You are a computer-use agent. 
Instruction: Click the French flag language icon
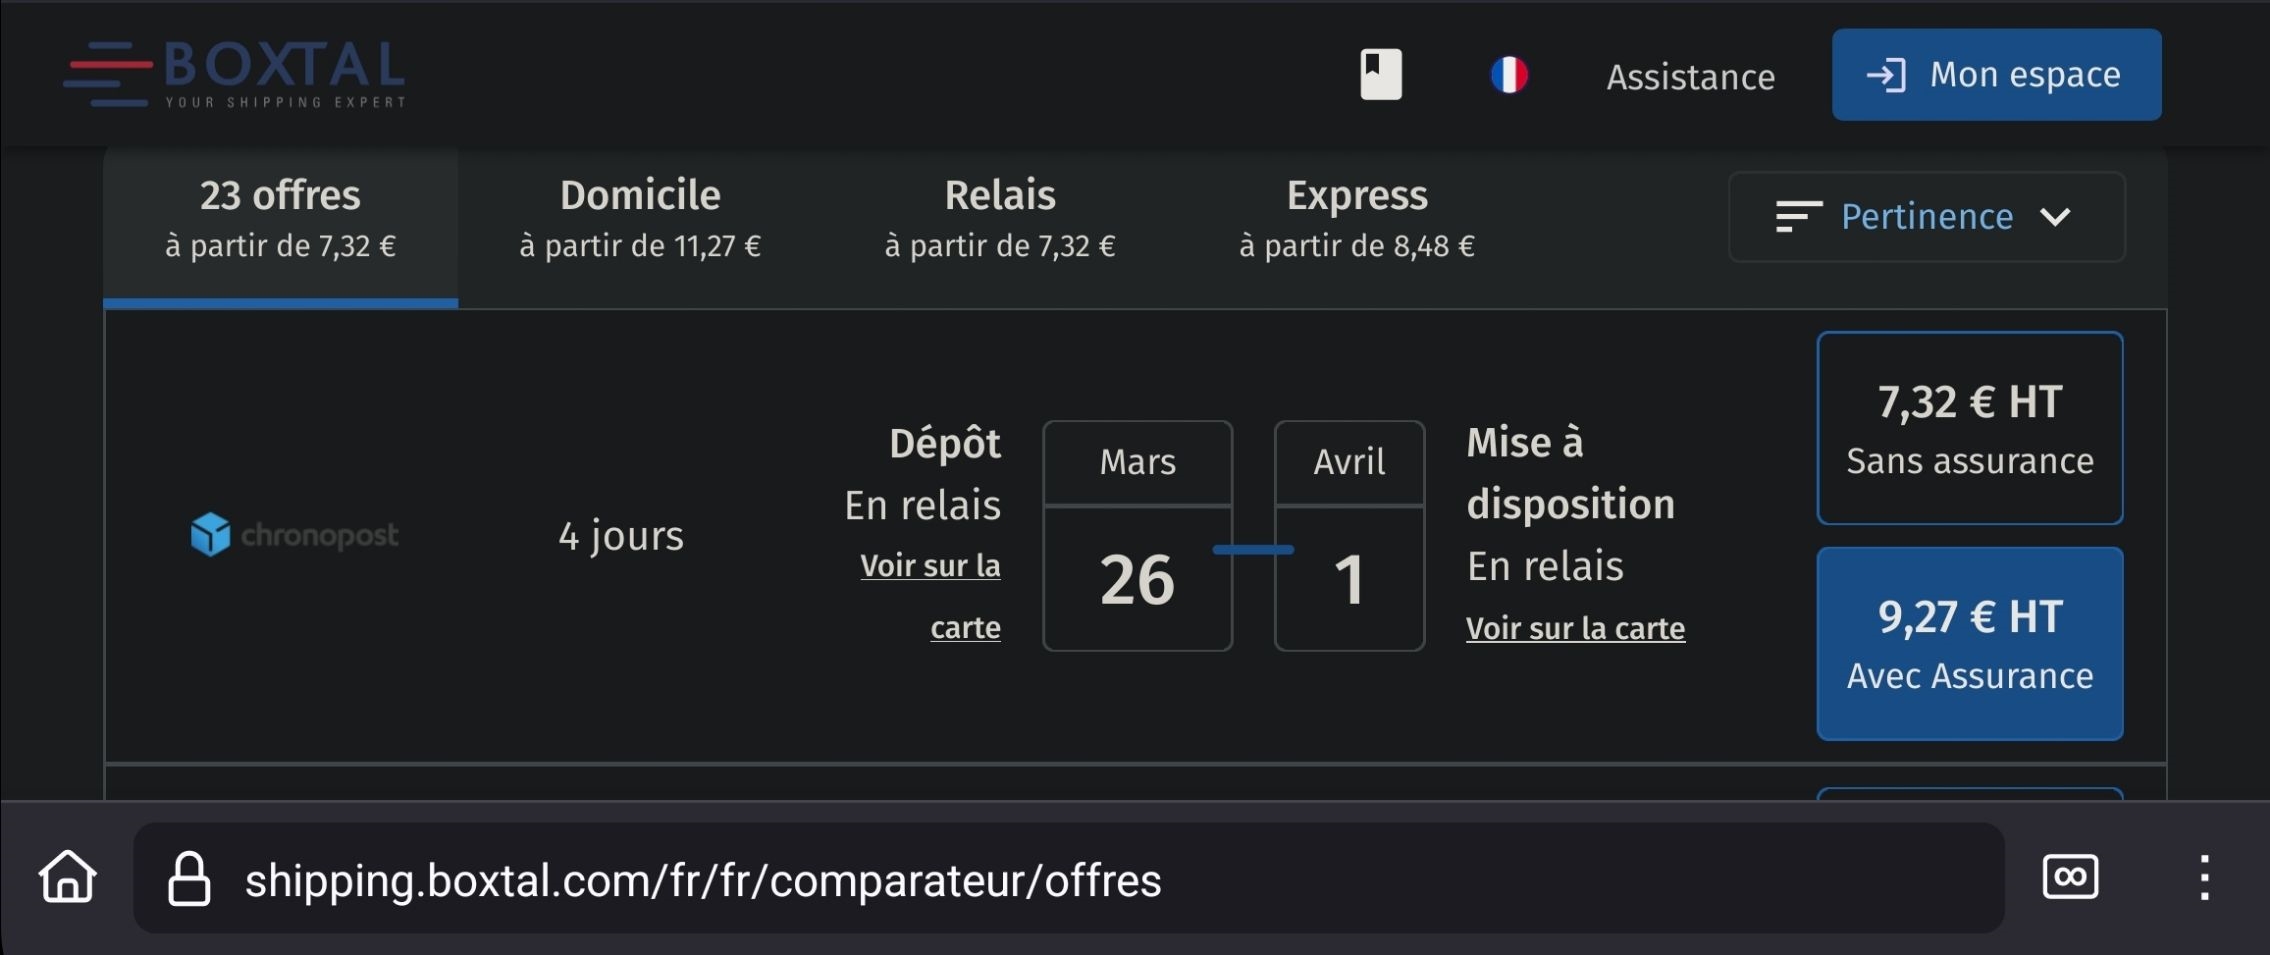coord(1508,75)
